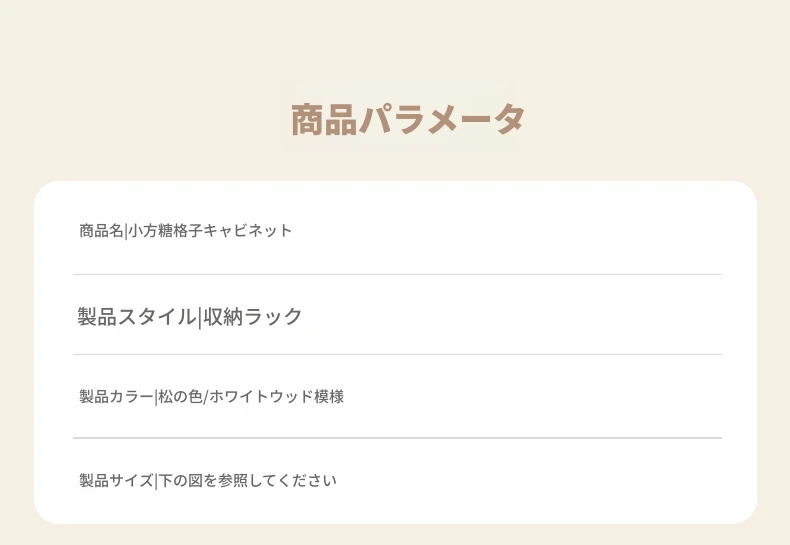This screenshot has width=790, height=545.
Task: Click the pipe separator after 製品スタイル
Action: click(x=200, y=317)
